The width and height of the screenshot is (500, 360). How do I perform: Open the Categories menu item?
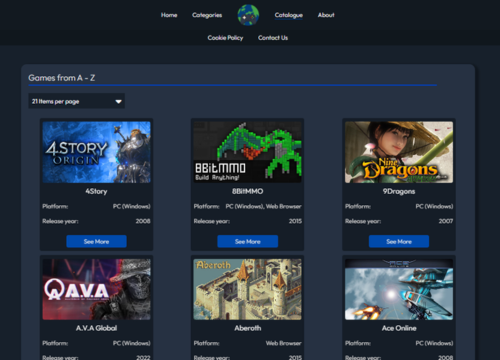tap(207, 15)
